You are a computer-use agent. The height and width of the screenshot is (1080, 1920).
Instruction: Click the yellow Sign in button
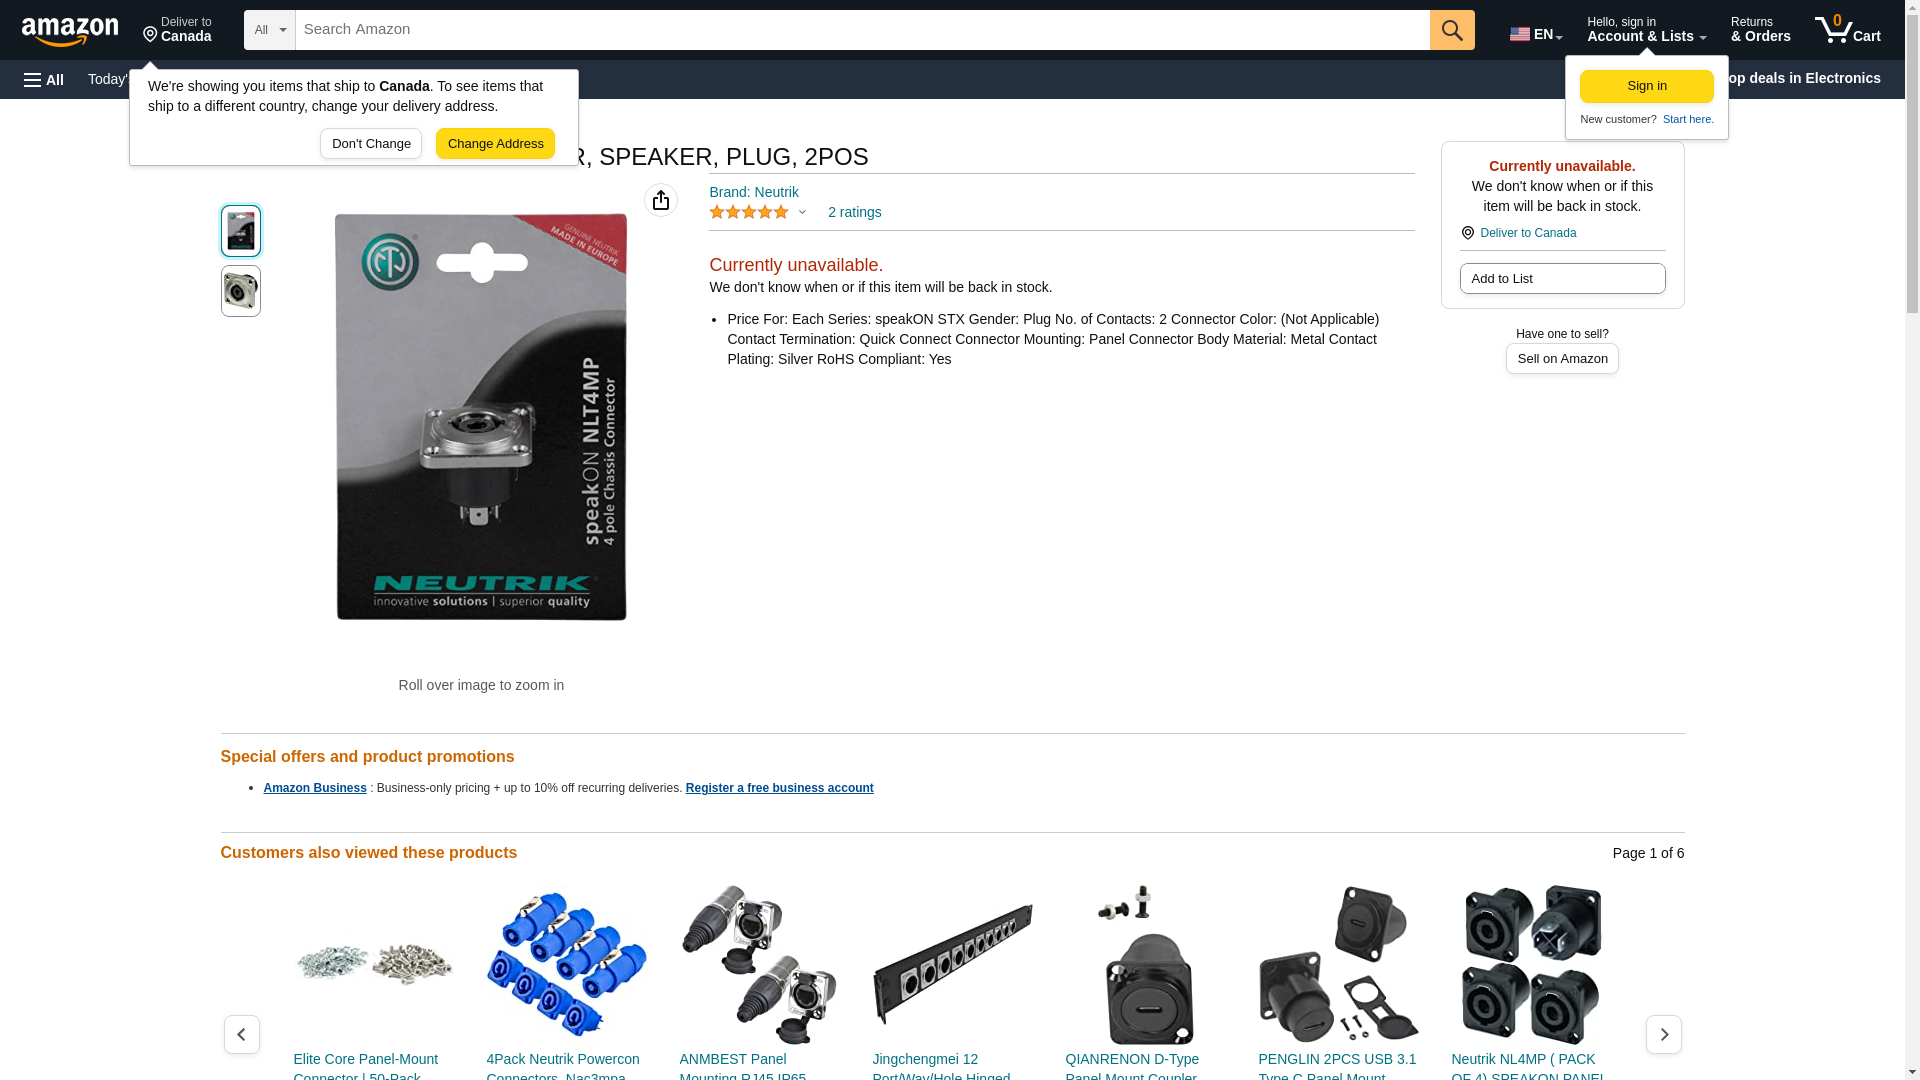pos(1646,86)
